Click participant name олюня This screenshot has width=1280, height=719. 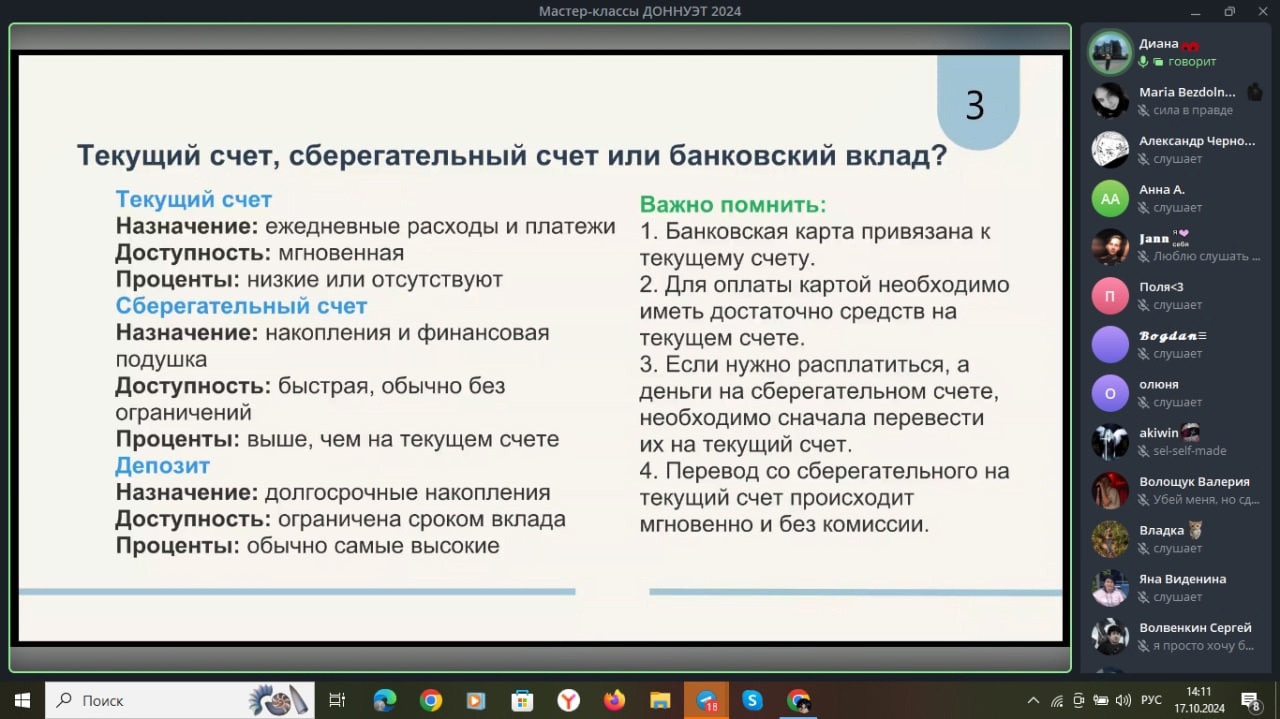pyautogui.click(x=1159, y=384)
